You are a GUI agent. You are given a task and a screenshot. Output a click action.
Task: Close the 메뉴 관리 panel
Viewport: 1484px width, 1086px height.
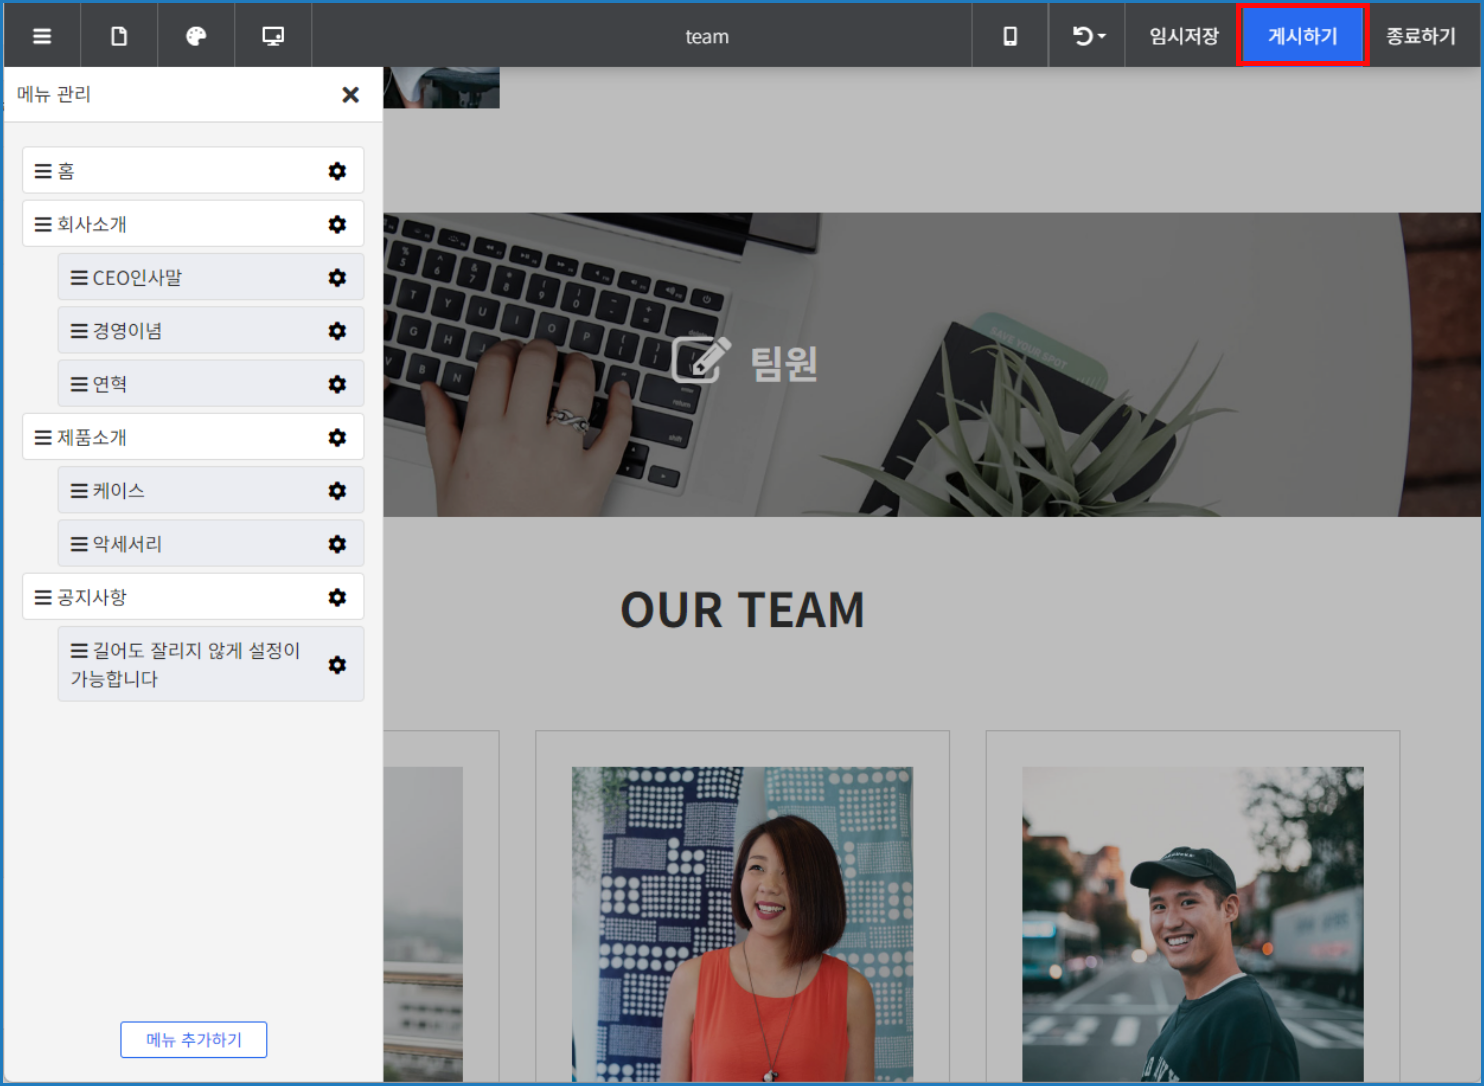click(350, 95)
